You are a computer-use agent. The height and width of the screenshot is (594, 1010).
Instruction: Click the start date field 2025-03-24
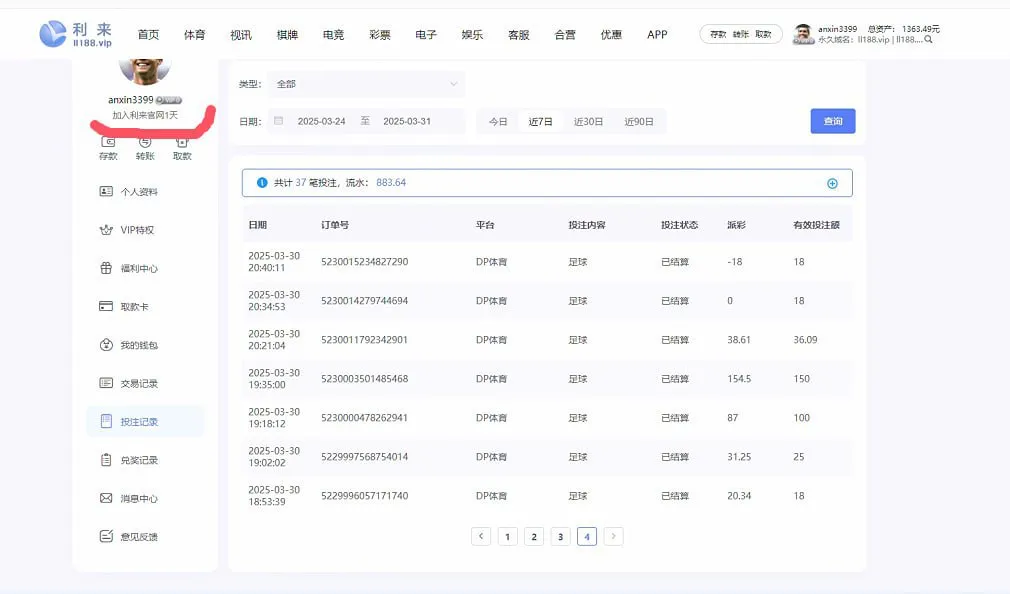(321, 122)
